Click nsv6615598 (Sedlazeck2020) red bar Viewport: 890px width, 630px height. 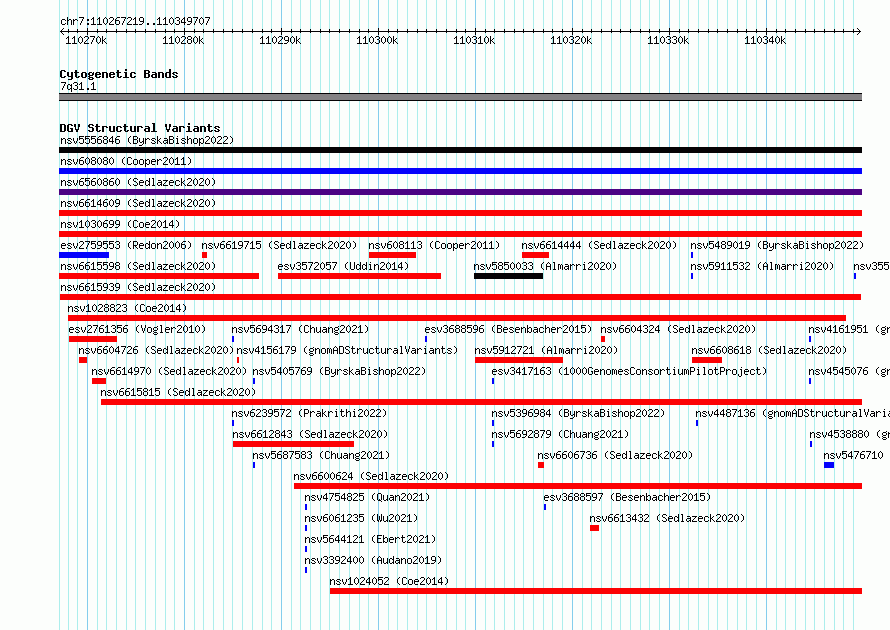click(x=159, y=276)
